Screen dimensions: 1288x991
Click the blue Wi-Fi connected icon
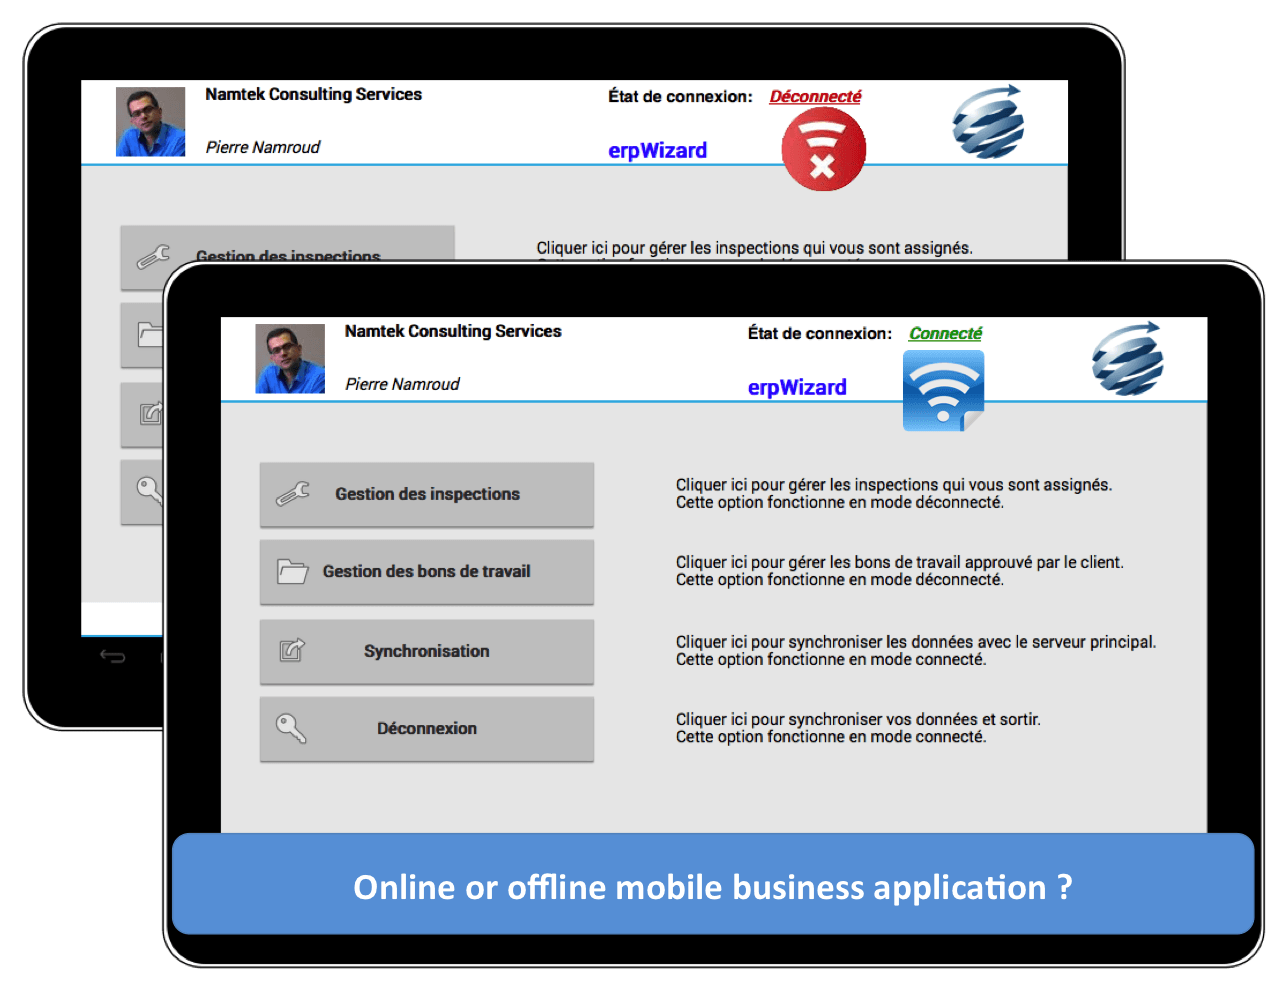pyautogui.click(x=943, y=391)
